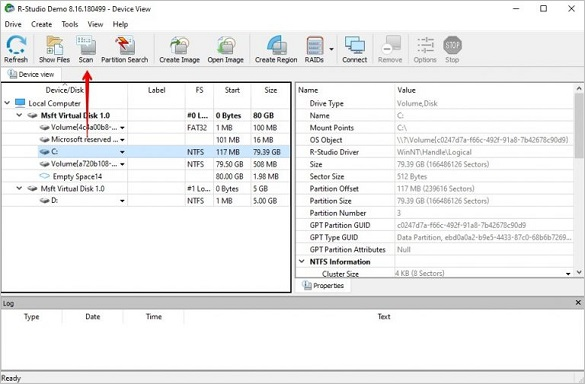This screenshot has height=384, width=585.
Task: Open the dropdown arrow beside the C: volume
Action: click(122, 152)
